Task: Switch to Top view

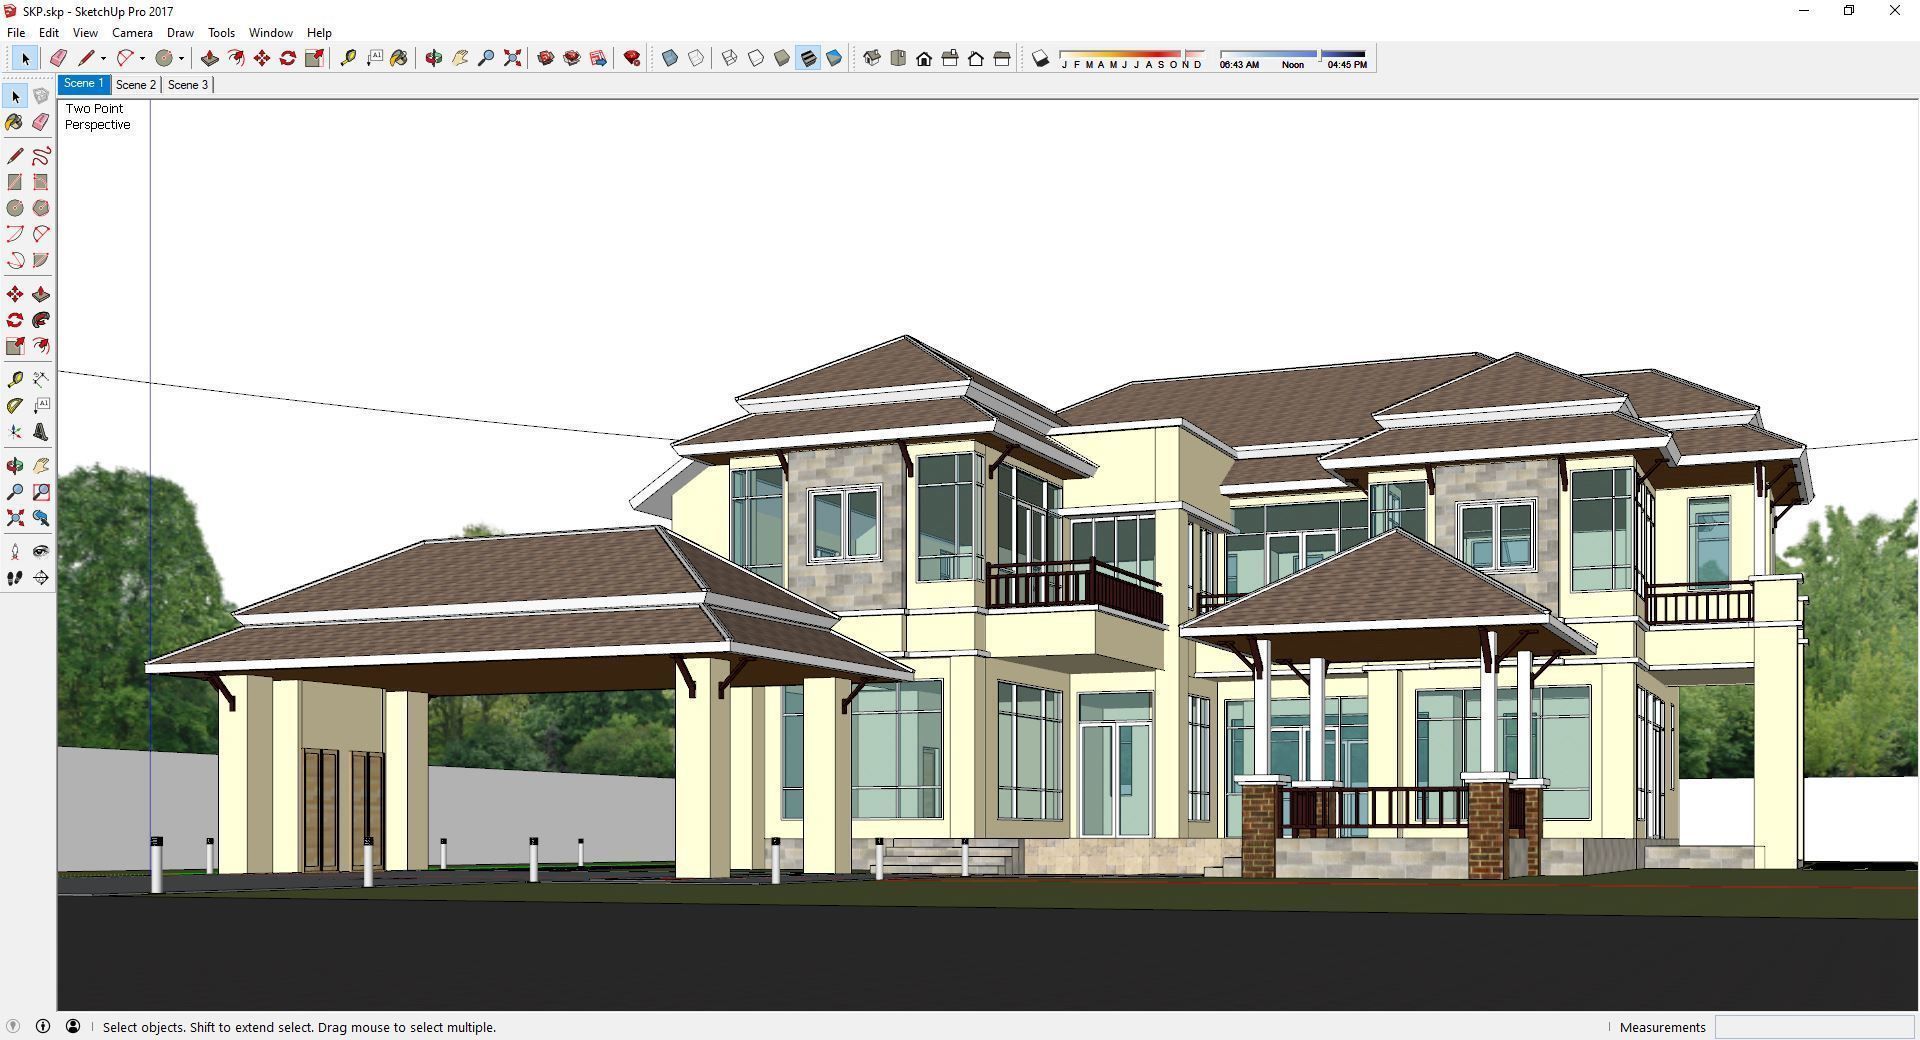Action: [898, 59]
